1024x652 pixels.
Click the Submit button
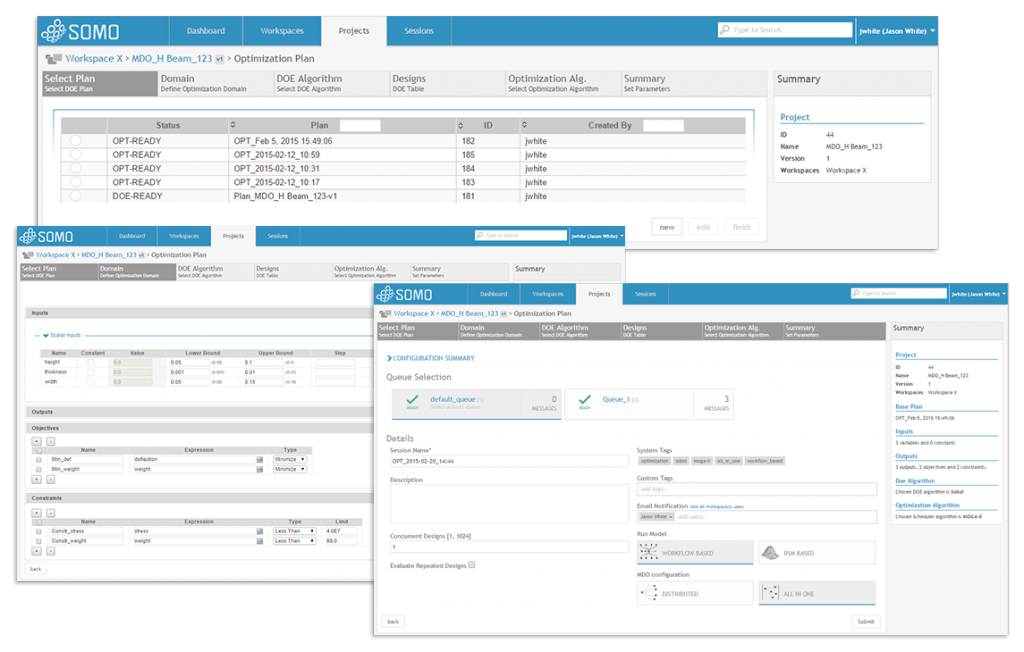click(x=866, y=622)
